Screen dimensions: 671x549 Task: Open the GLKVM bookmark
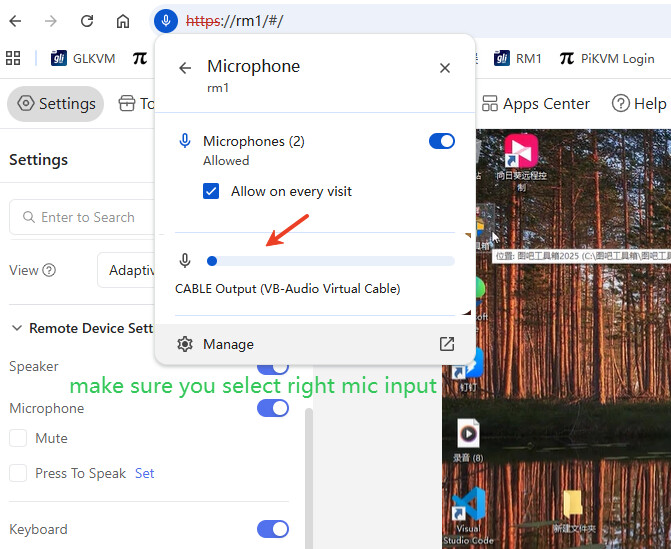(84, 58)
